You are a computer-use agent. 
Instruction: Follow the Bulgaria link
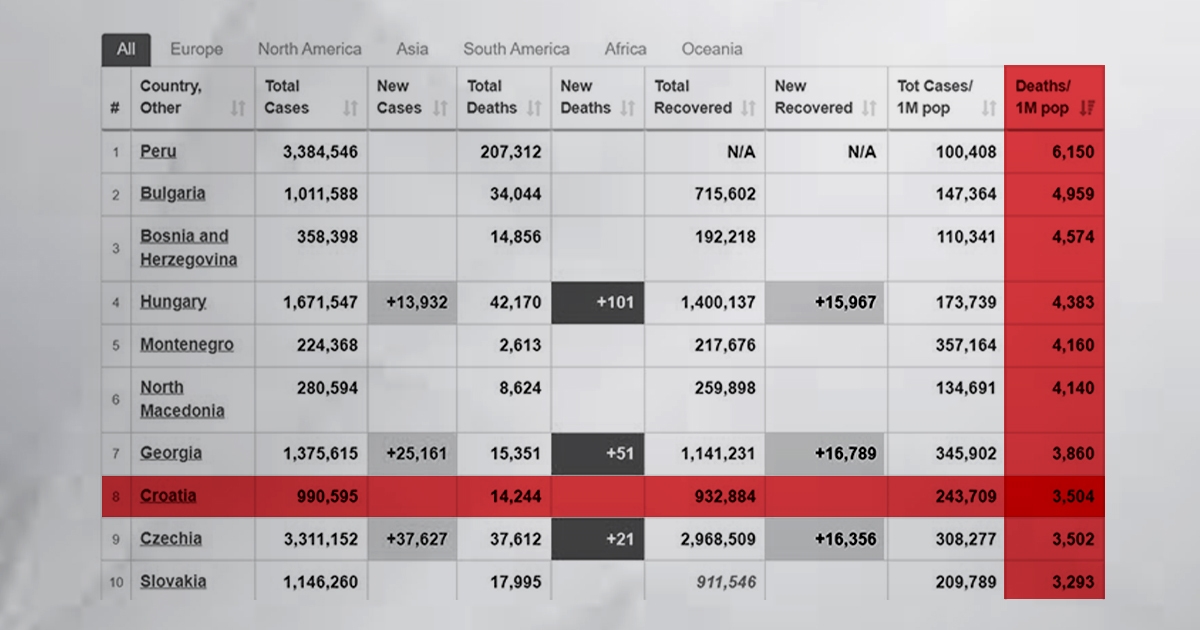click(173, 194)
